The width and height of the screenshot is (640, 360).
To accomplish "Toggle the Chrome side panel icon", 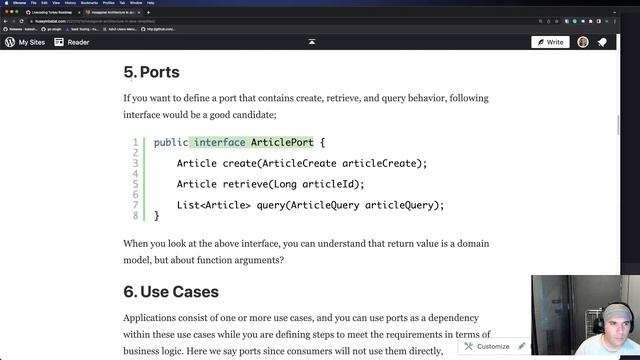I will click(599, 21).
